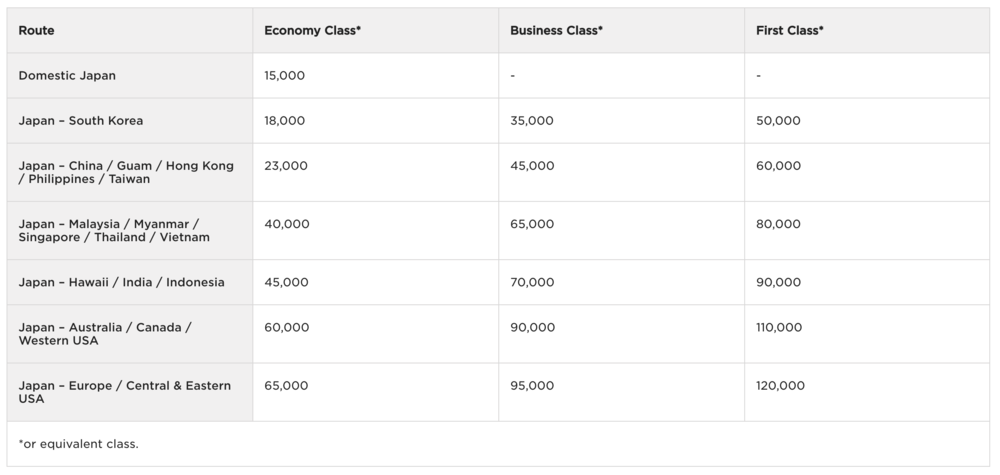
Task: Click the Japan – Hawaii / India / Indonesia row
Action: pyautogui.click(x=121, y=283)
